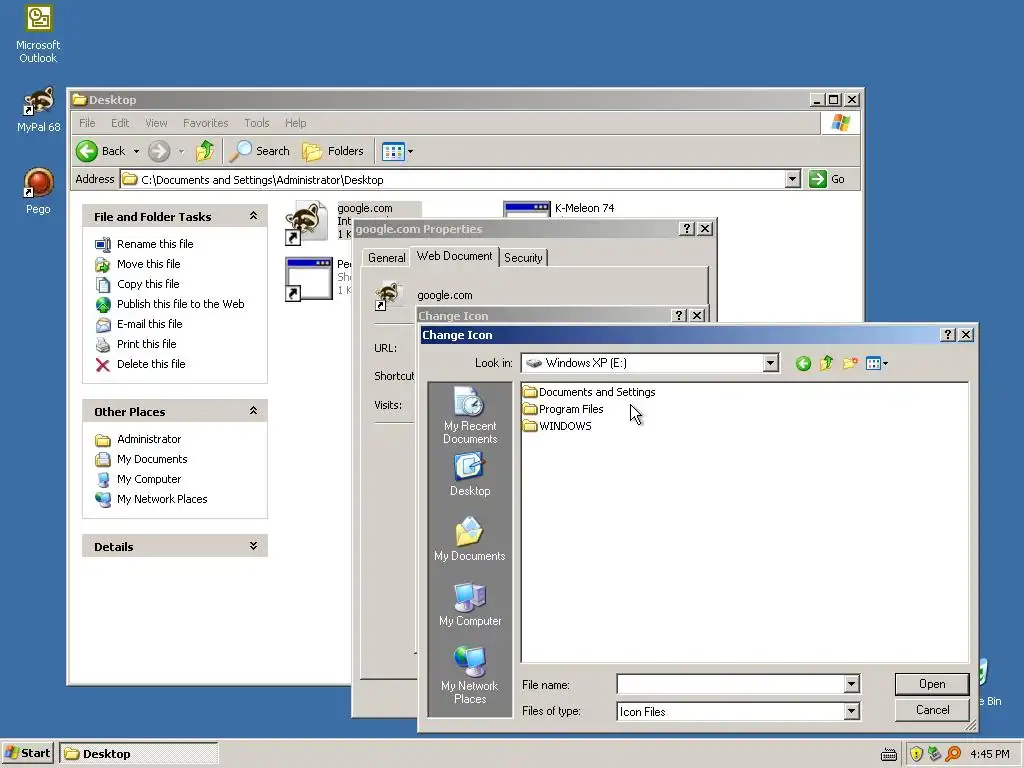
Task: Open the Start menu
Action: point(27,753)
